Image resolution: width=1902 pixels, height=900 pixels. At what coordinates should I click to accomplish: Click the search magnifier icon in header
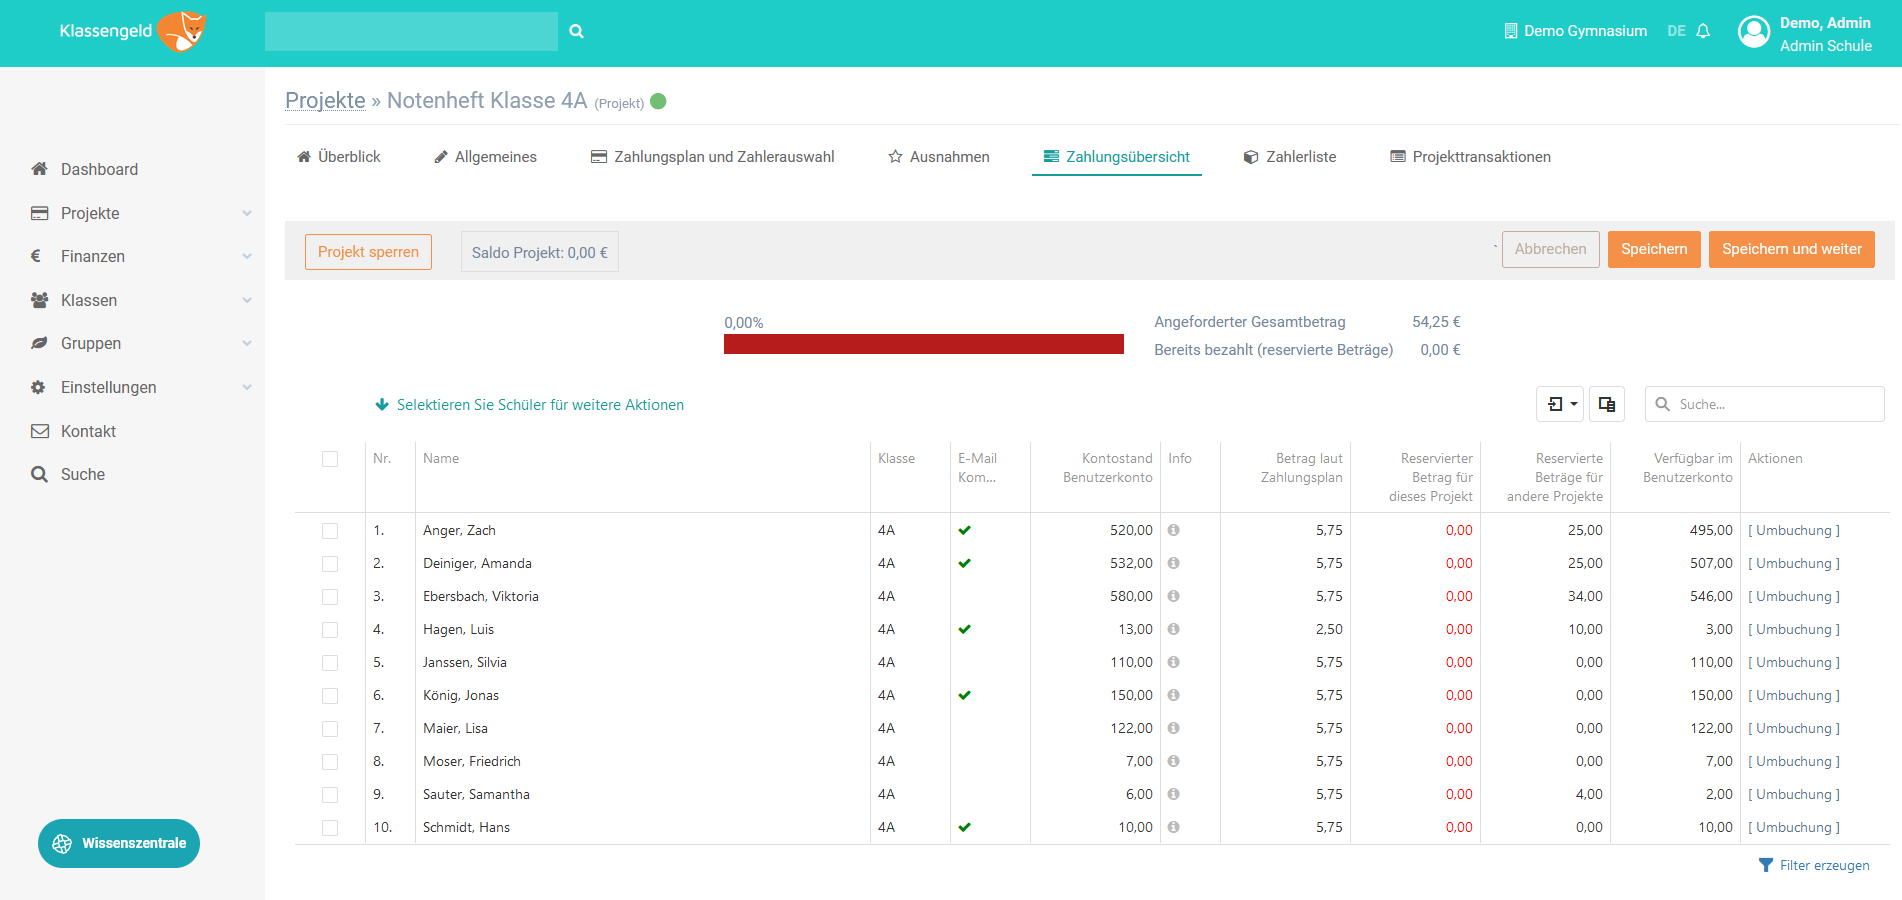coord(576,31)
